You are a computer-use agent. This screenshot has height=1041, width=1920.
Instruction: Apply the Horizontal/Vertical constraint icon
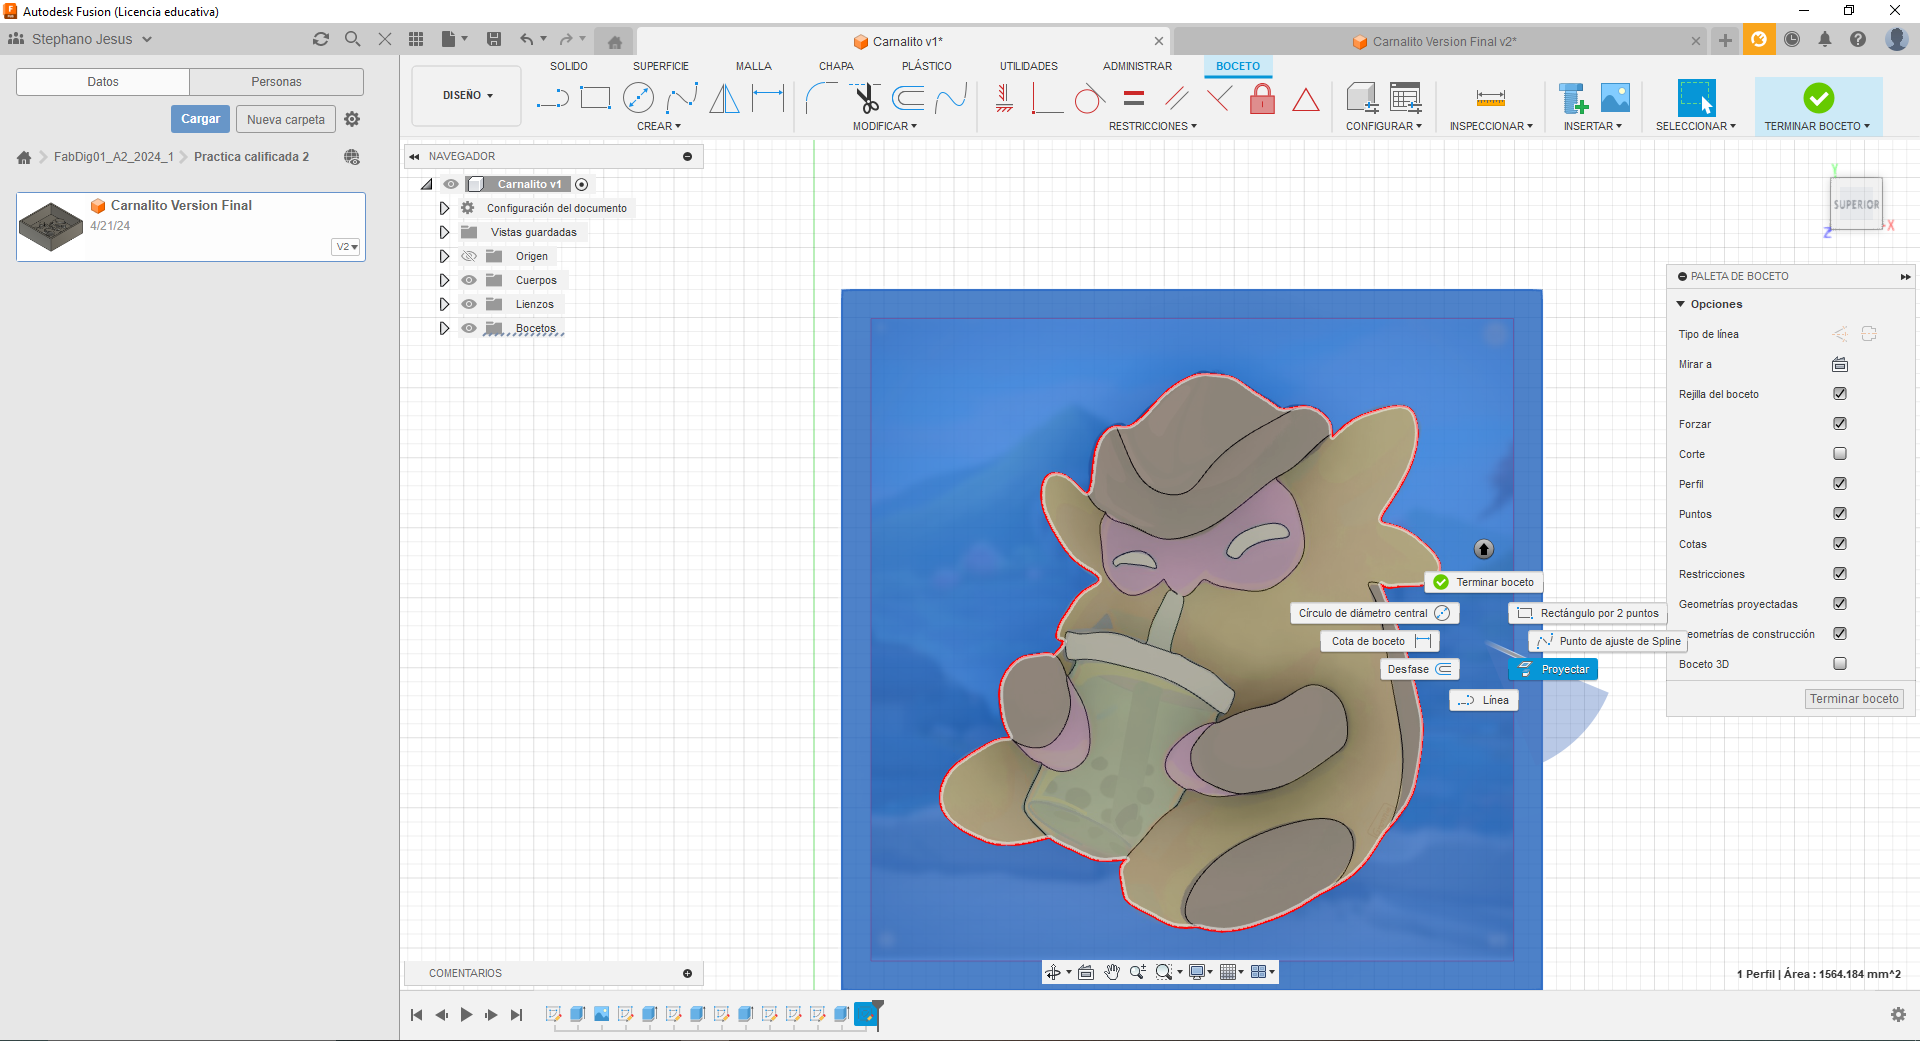point(1004,98)
